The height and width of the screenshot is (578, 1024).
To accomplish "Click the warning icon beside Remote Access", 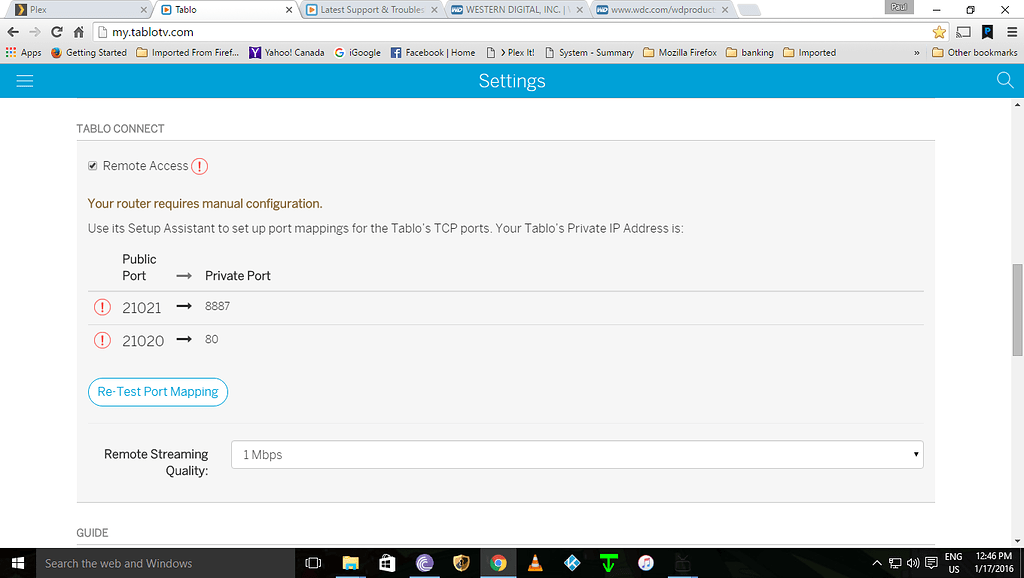I will tap(200, 166).
